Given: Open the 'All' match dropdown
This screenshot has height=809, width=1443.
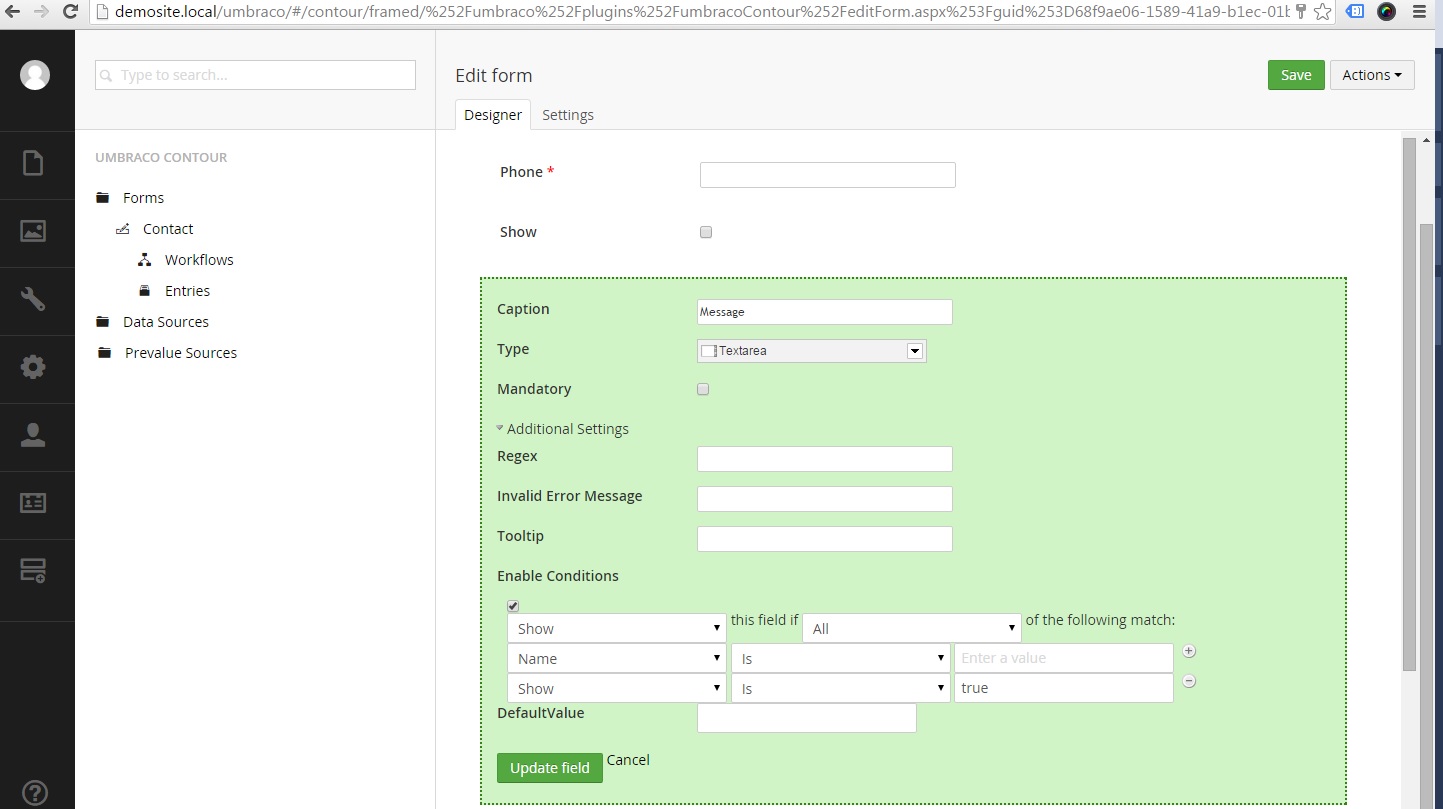Looking at the screenshot, I should coord(911,628).
